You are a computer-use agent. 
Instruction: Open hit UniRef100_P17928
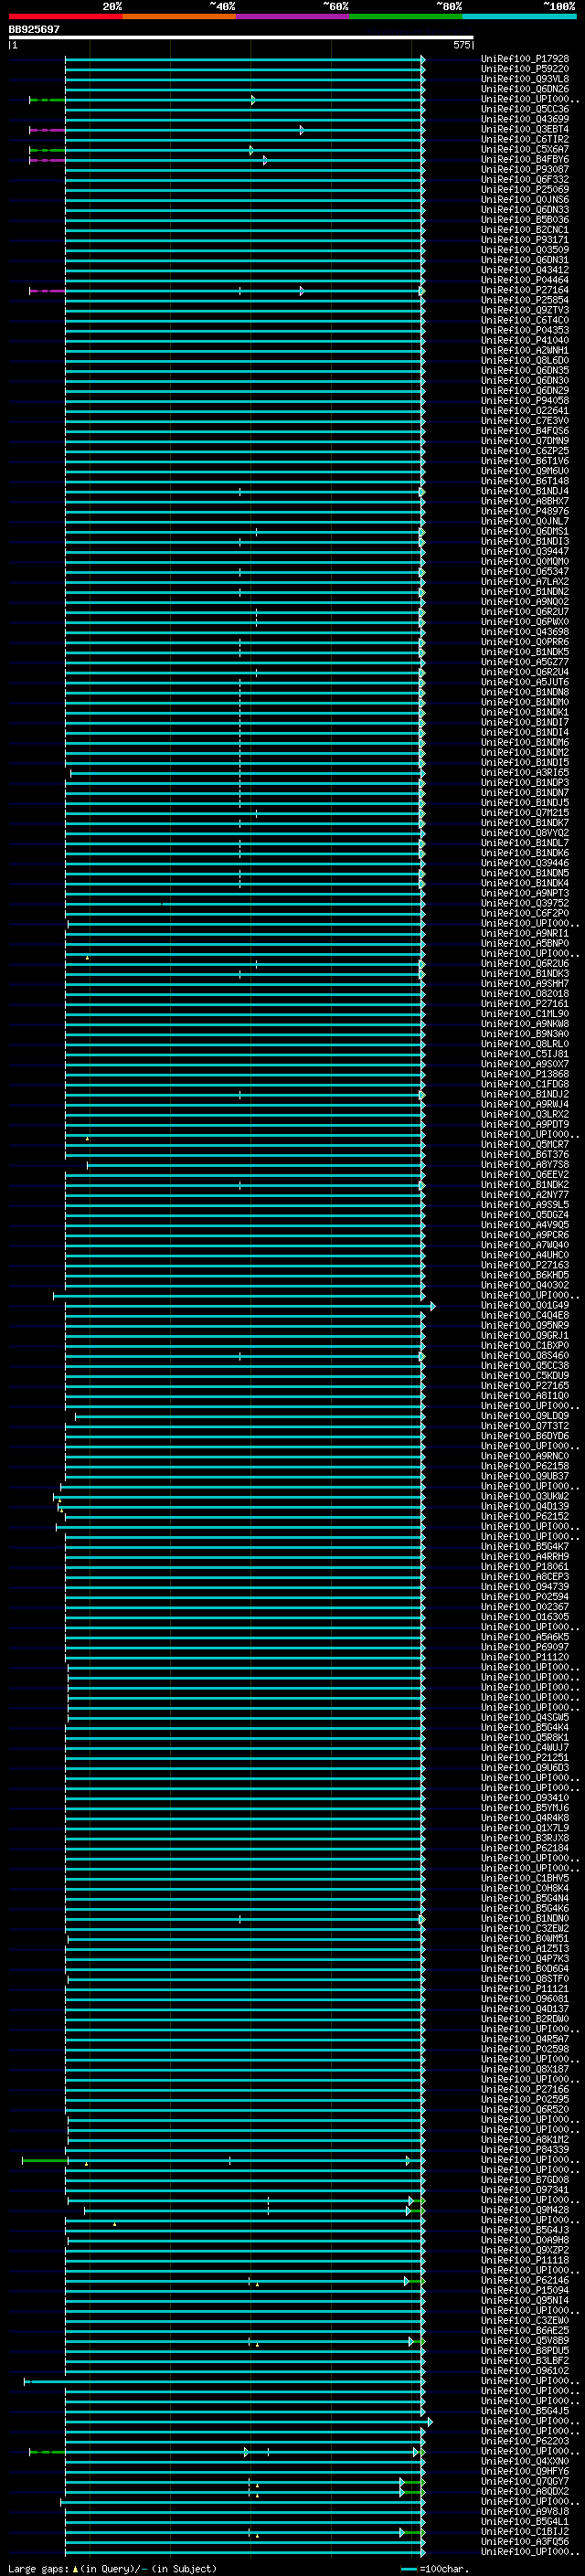point(524,59)
